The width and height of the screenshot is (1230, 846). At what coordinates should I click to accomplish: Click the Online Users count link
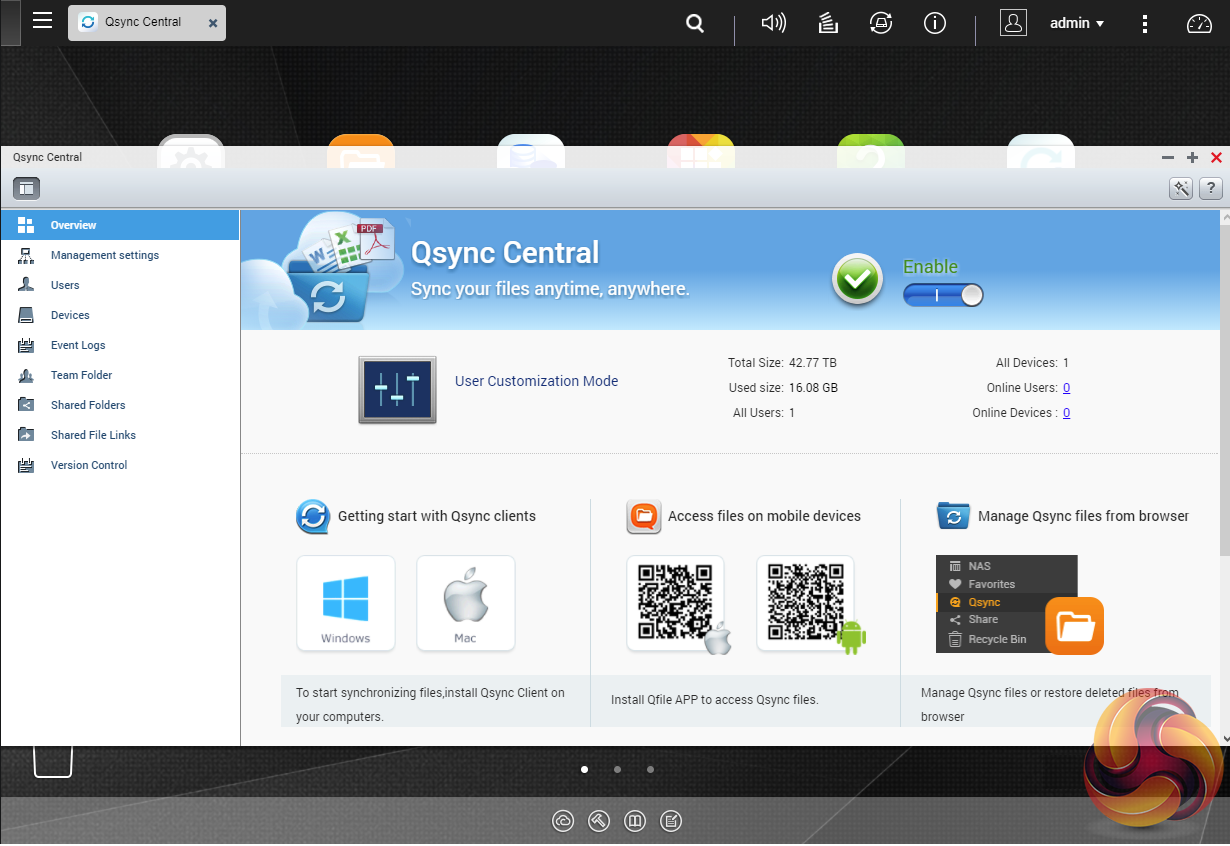(1066, 388)
